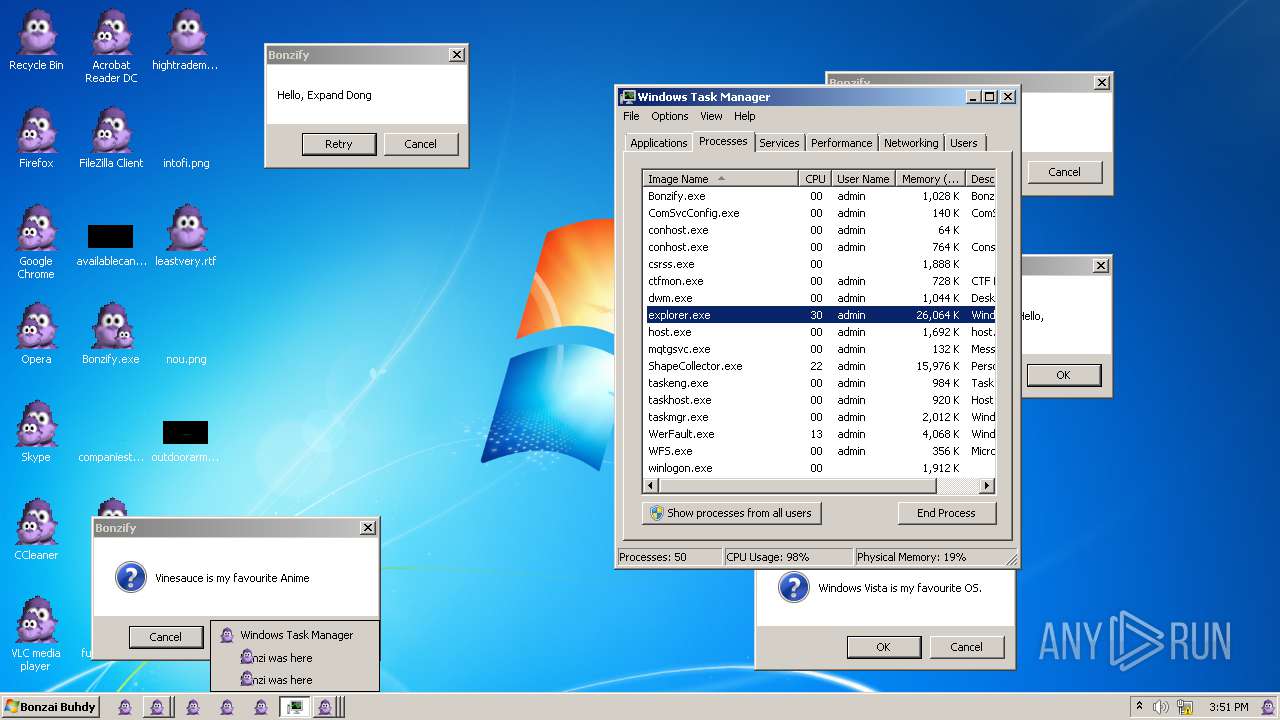Select taskmgr.exe process row

(x=819, y=417)
